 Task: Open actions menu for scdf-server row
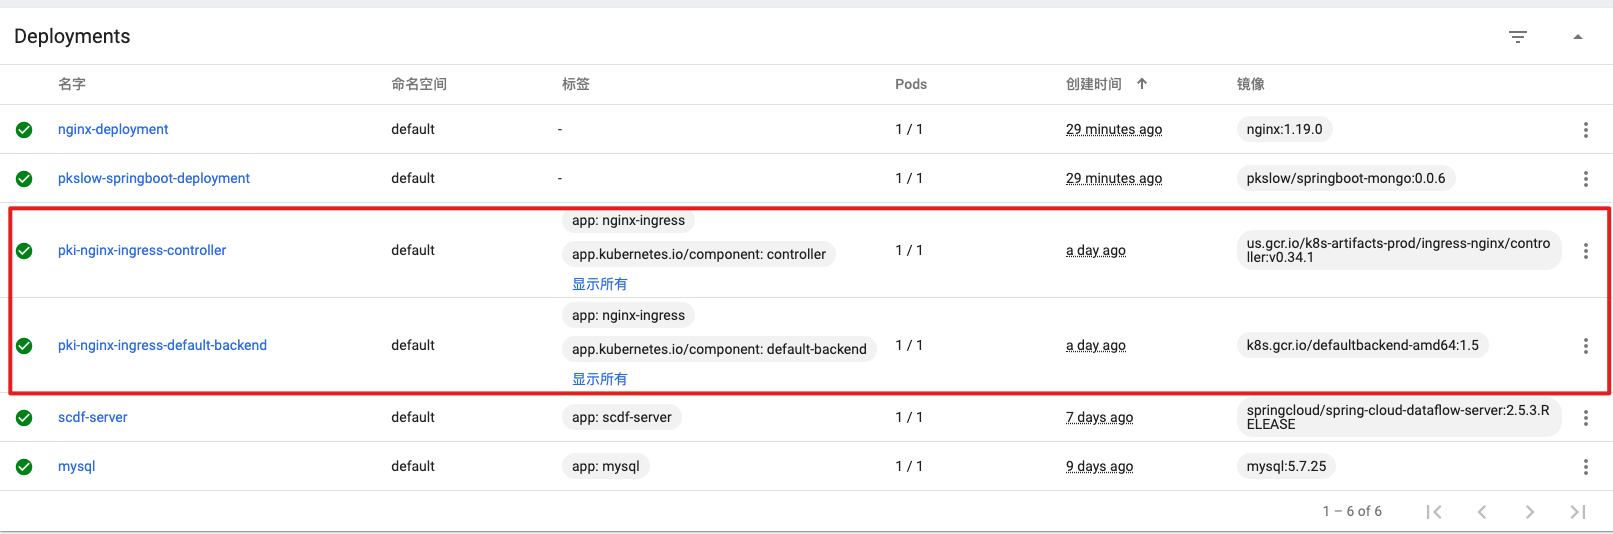[x=1585, y=418]
